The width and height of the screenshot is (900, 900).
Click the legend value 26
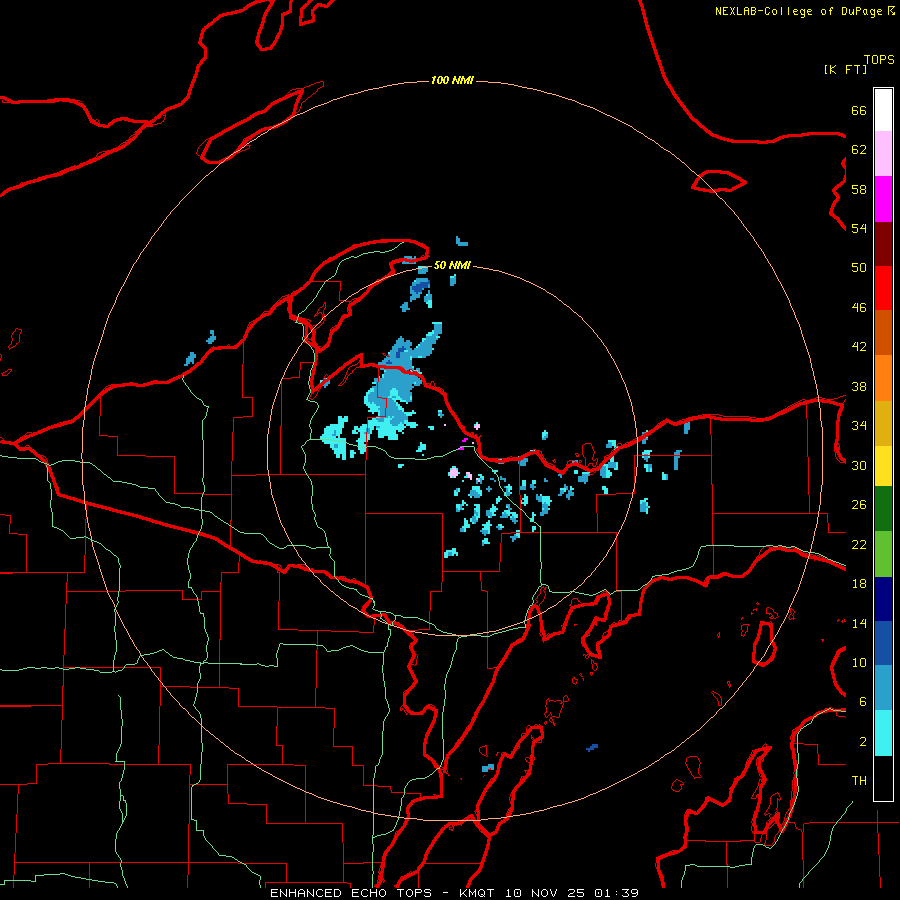(859, 505)
